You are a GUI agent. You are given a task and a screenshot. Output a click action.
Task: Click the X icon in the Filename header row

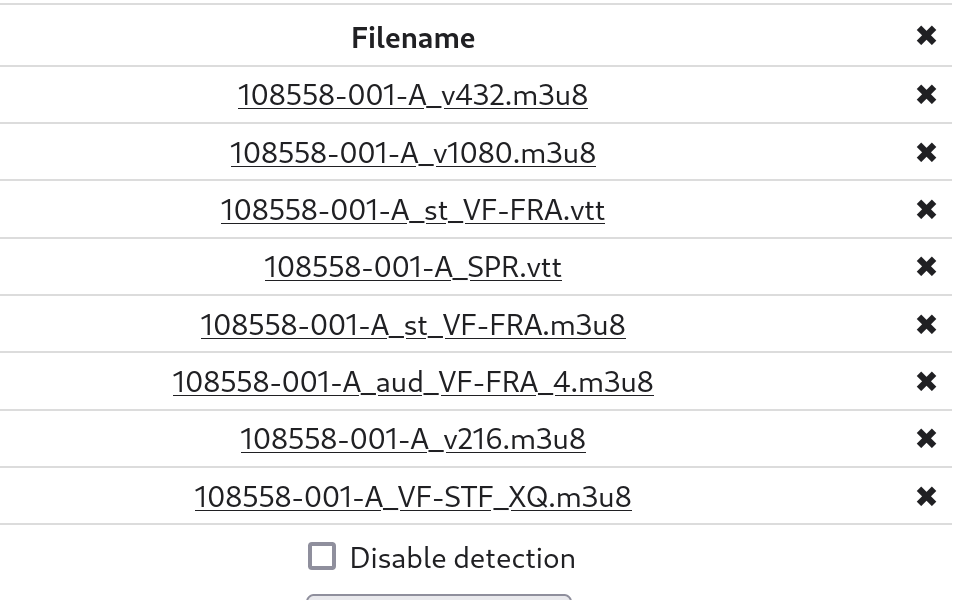tap(926, 36)
